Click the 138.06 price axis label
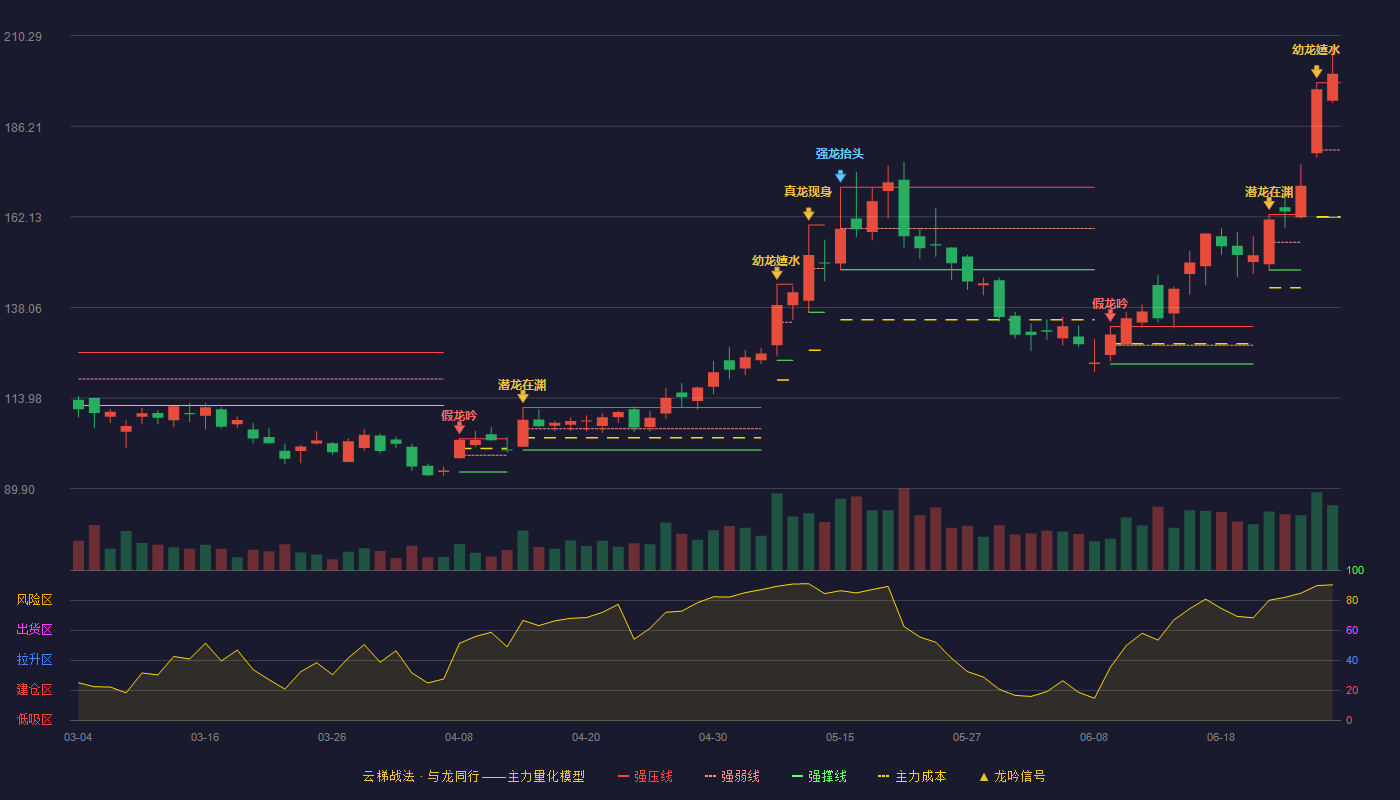Screen dimensions: 1400x800 [23, 309]
